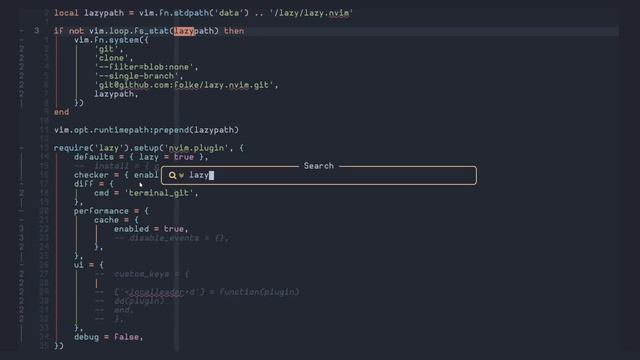This screenshot has width=640, height=360.
Task: Click commented 'disable_events' line
Action: coord(171,238)
